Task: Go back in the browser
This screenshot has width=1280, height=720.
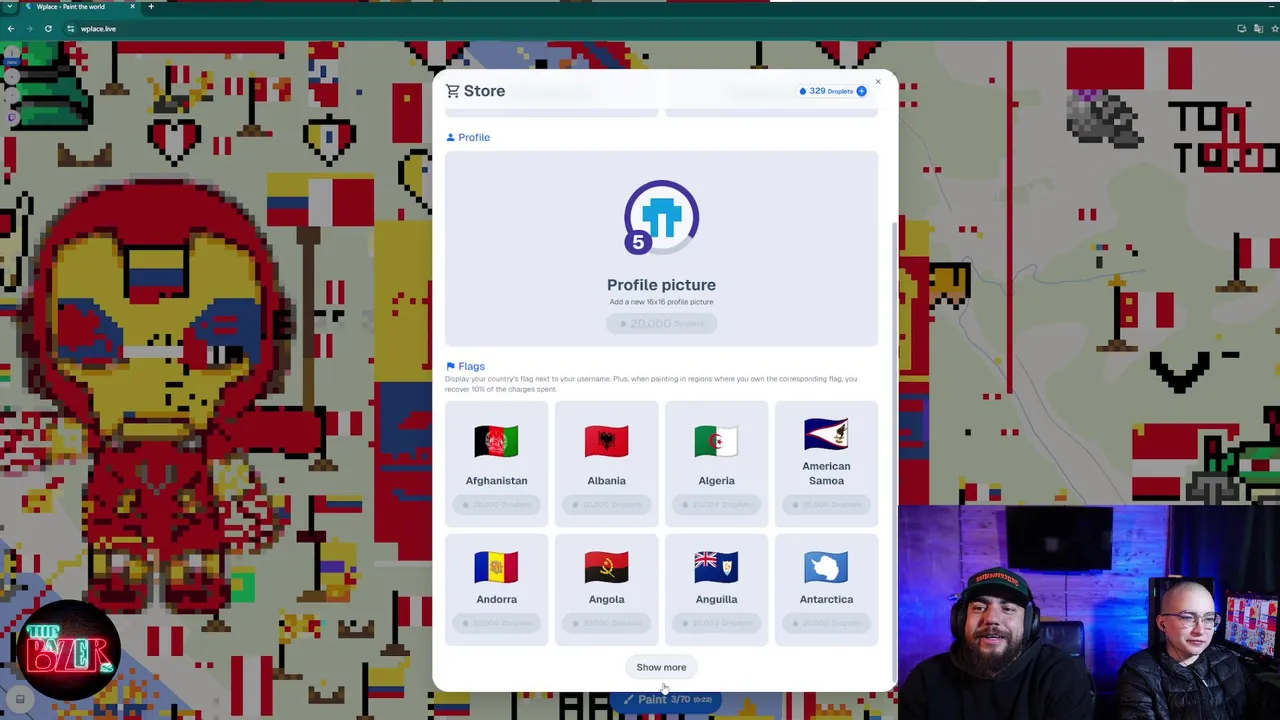Action: click(x=11, y=29)
